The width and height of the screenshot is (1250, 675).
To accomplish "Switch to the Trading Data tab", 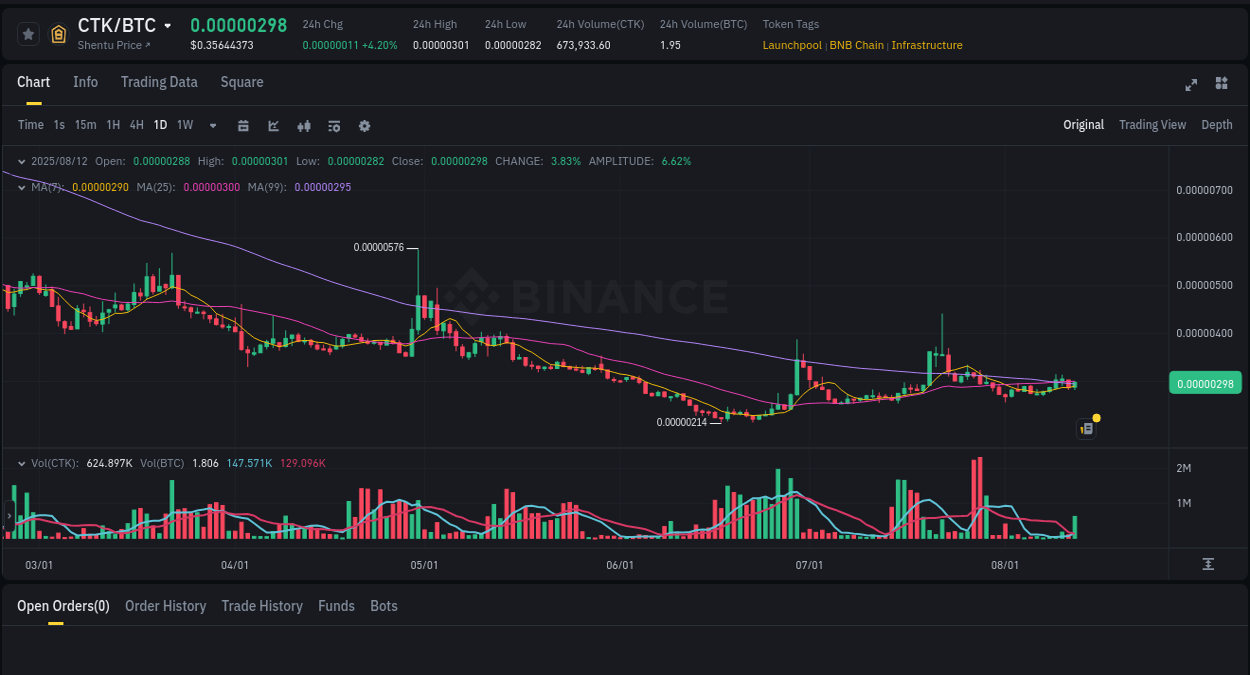I will 159,82.
